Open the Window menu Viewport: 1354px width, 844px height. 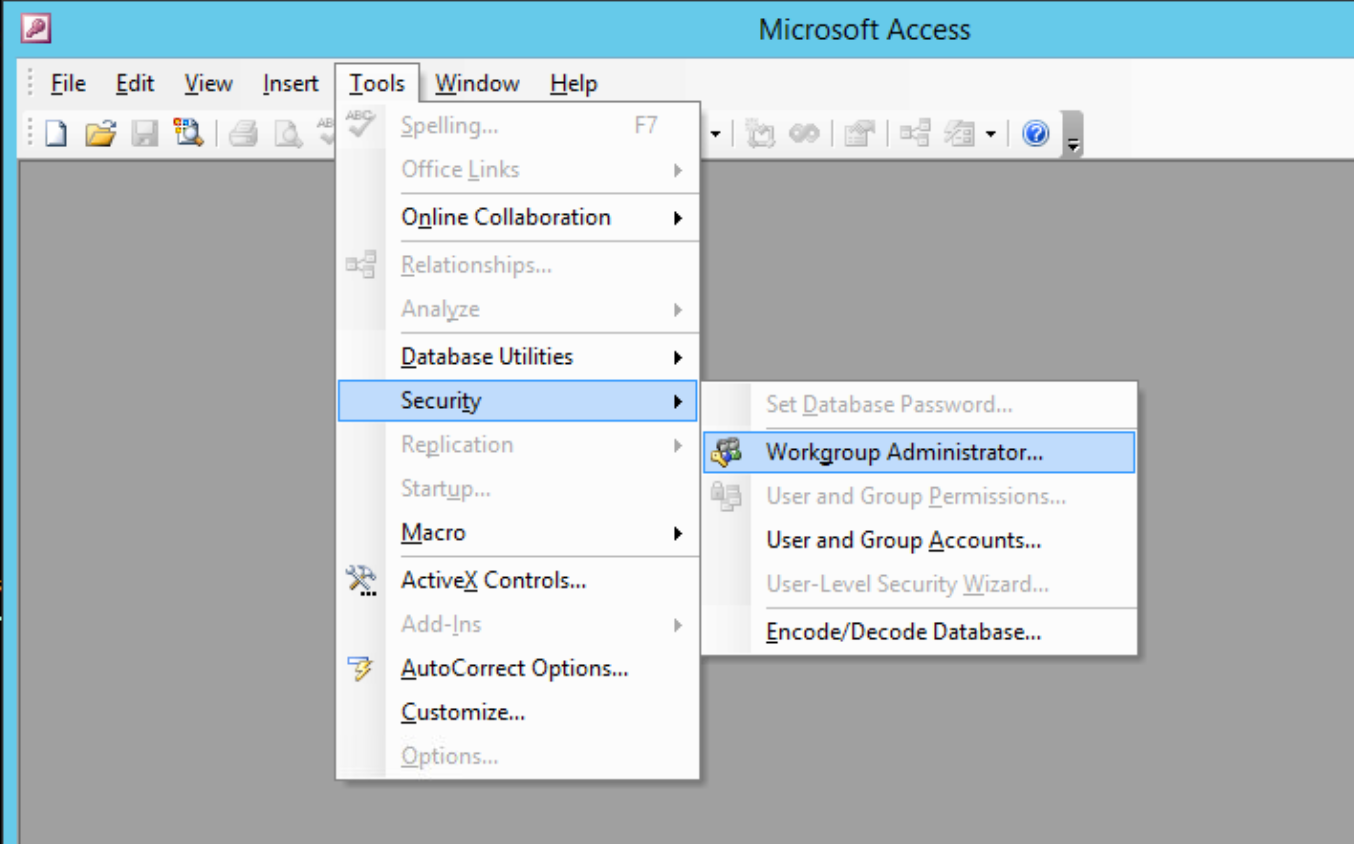(x=477, y=84)
